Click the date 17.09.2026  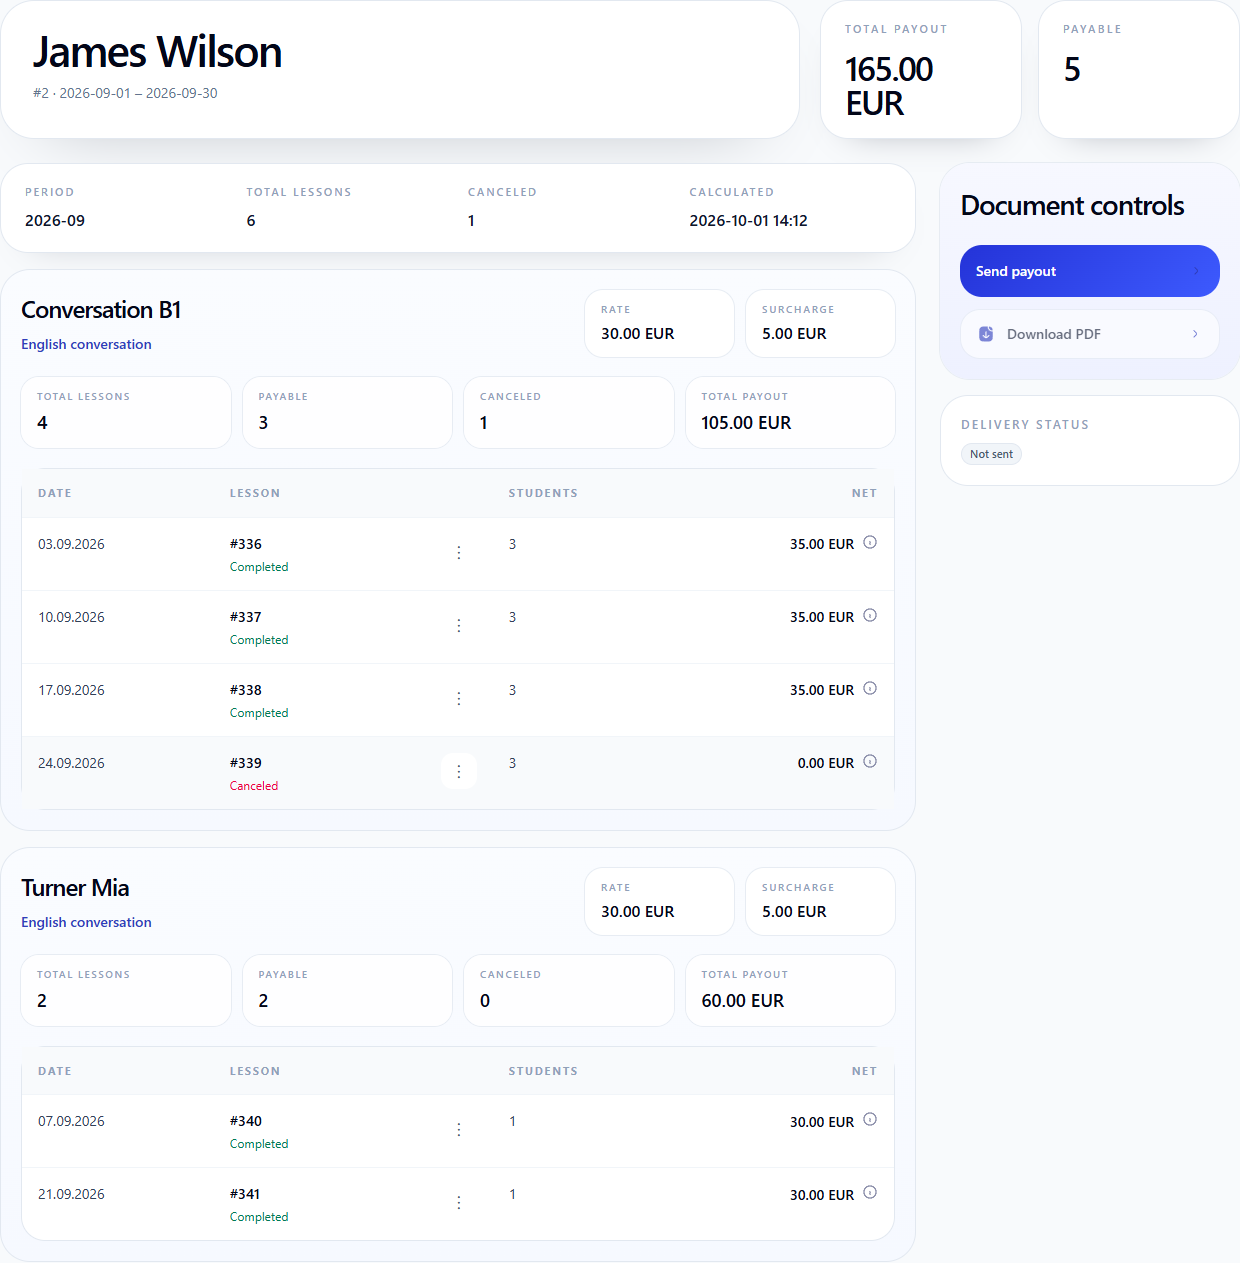pos(71,690)
